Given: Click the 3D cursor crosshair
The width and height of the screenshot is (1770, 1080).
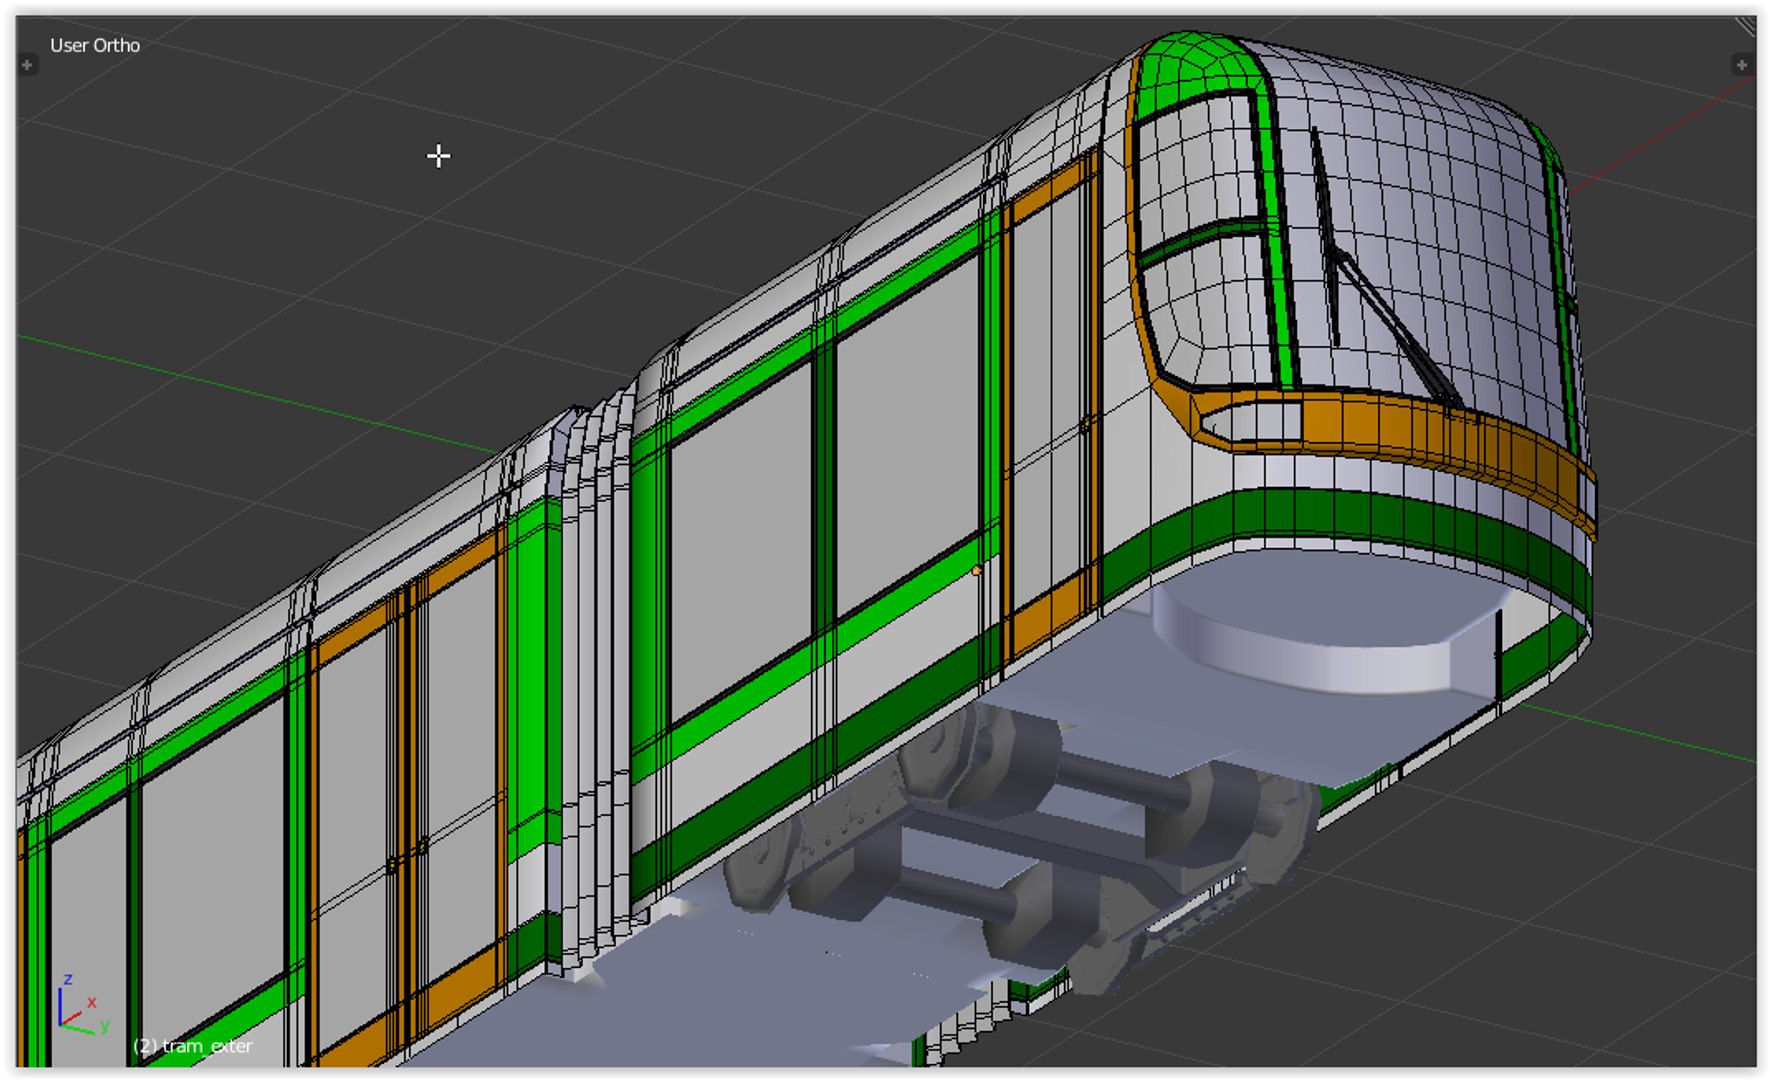Looking at the screenshot, I should point(438,156).
